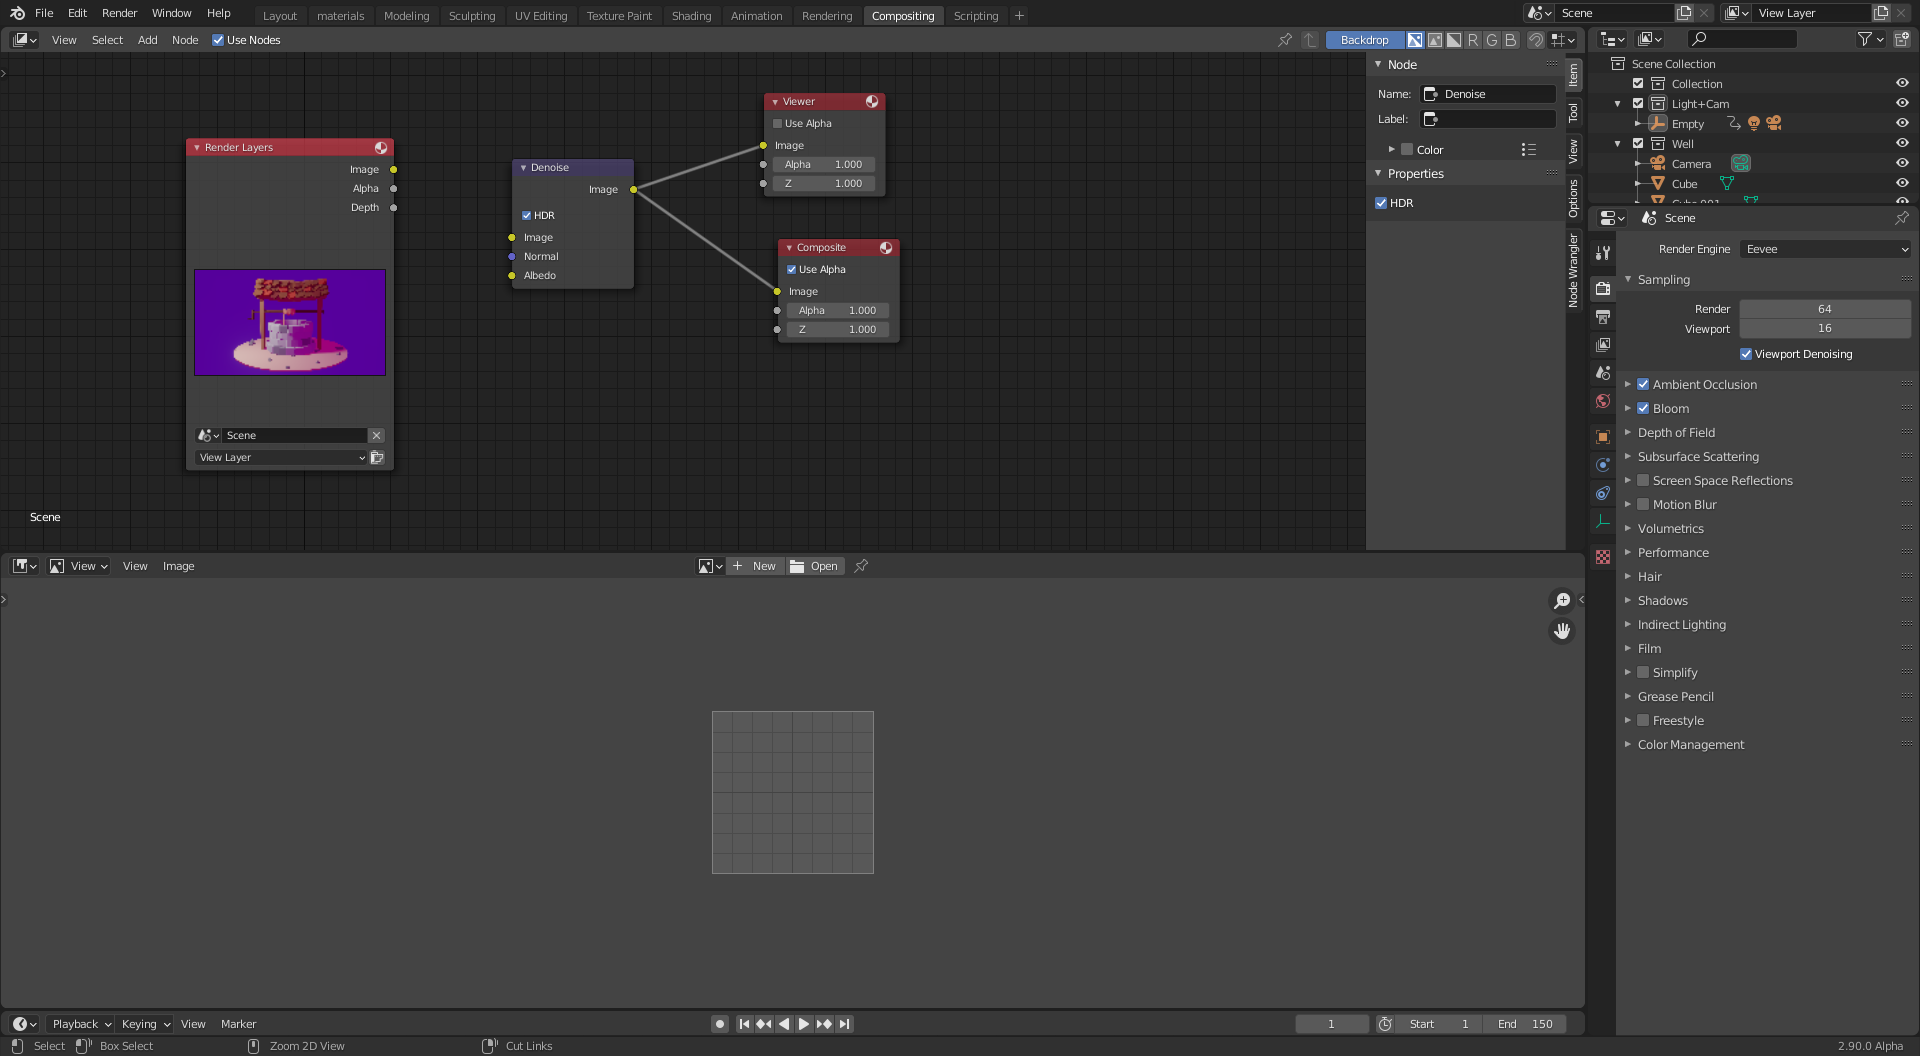Open the World properties globe icon
Image resolution: width=1920 pixels, height=1056 pixels.
pos(1603,401)
